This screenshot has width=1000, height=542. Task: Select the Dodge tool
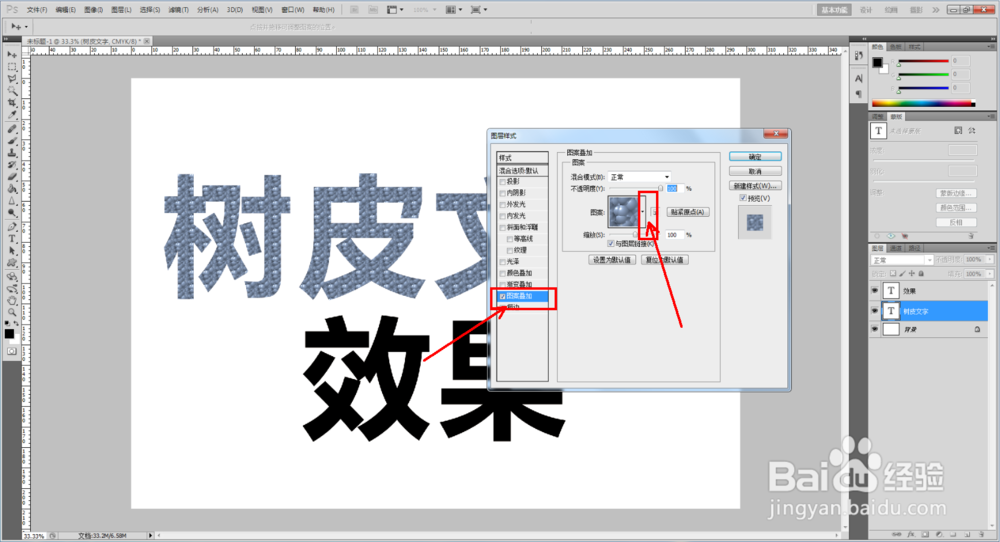pyautogui.click(x=12, y=213)
